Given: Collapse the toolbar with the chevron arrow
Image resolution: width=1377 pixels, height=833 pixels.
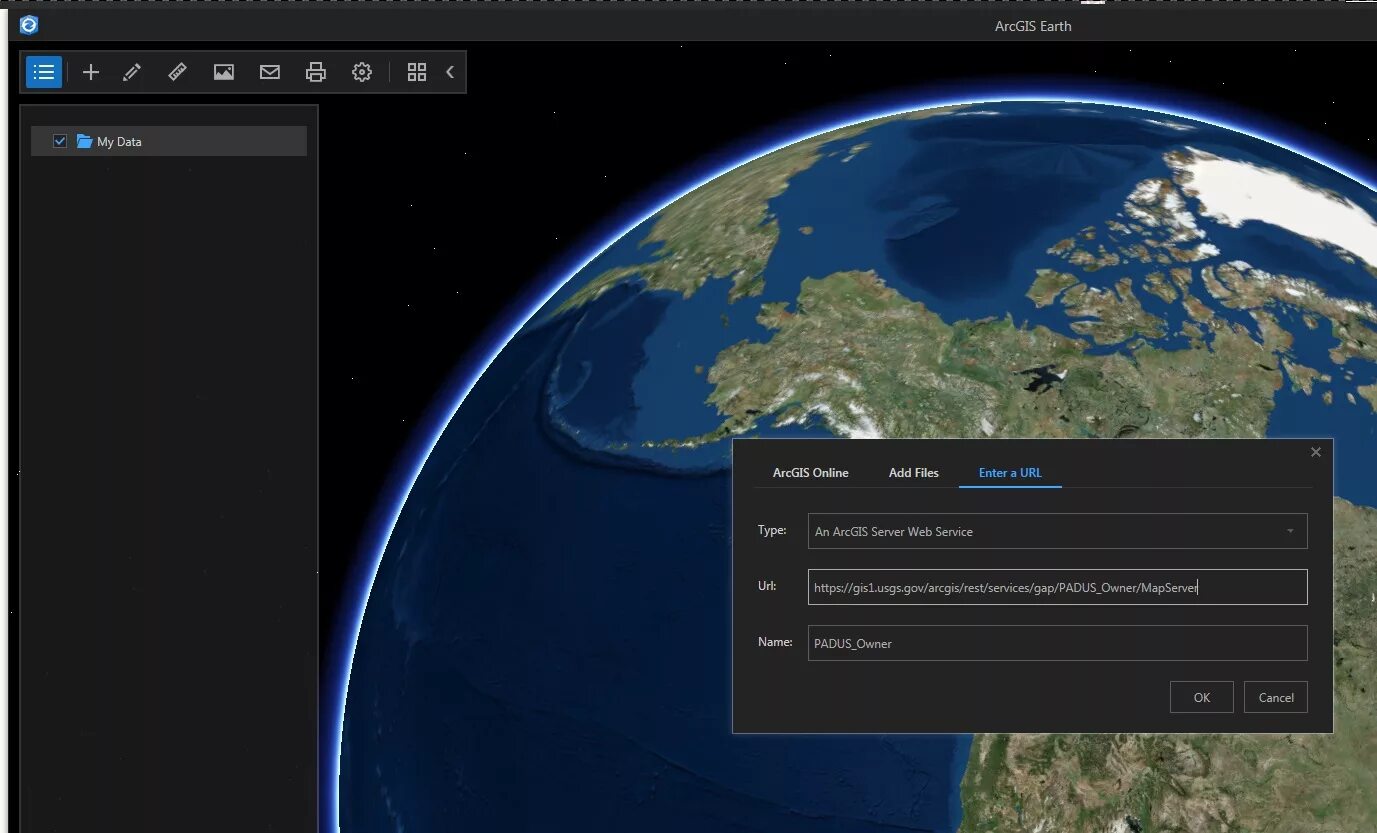Looking at the screenshot, I should [x=450, y=72].
